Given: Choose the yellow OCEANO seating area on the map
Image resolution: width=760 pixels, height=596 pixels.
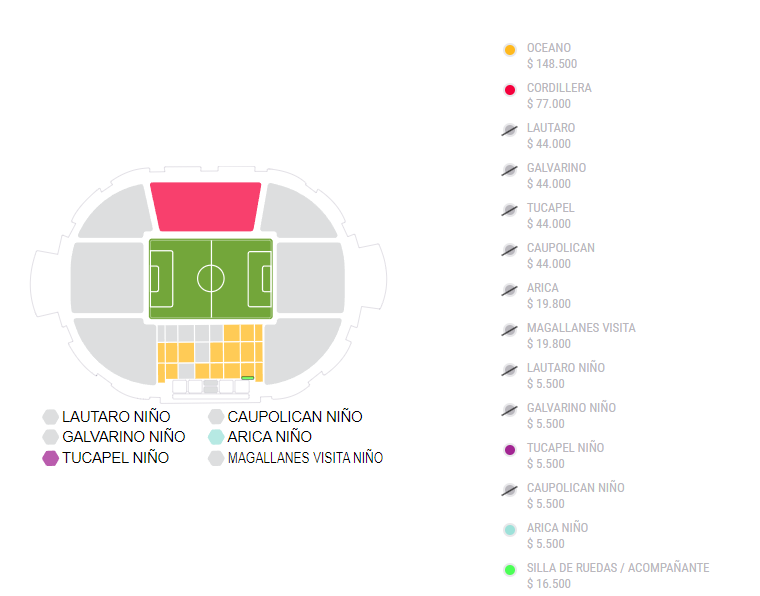Looking at the screenshot, I should pos(242,352).
